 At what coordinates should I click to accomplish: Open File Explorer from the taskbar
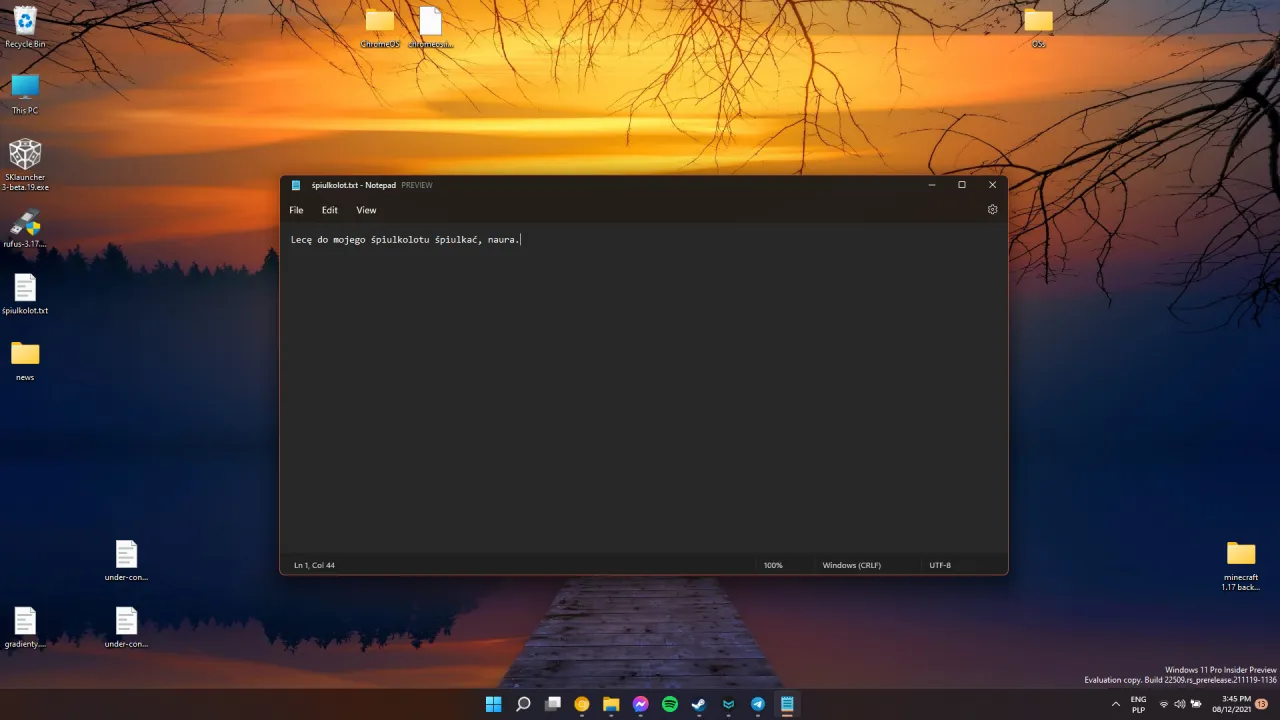click(611, 704)
